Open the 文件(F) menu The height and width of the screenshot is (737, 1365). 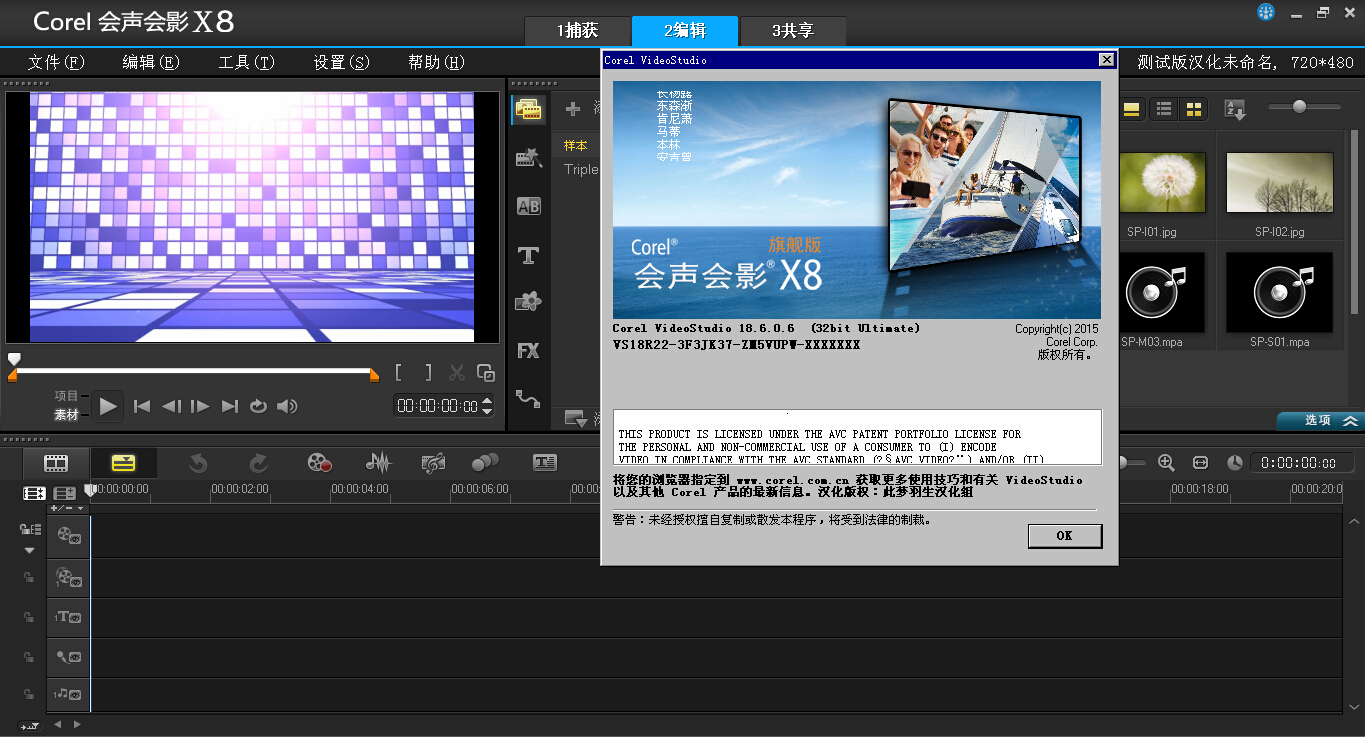[57, 62]
